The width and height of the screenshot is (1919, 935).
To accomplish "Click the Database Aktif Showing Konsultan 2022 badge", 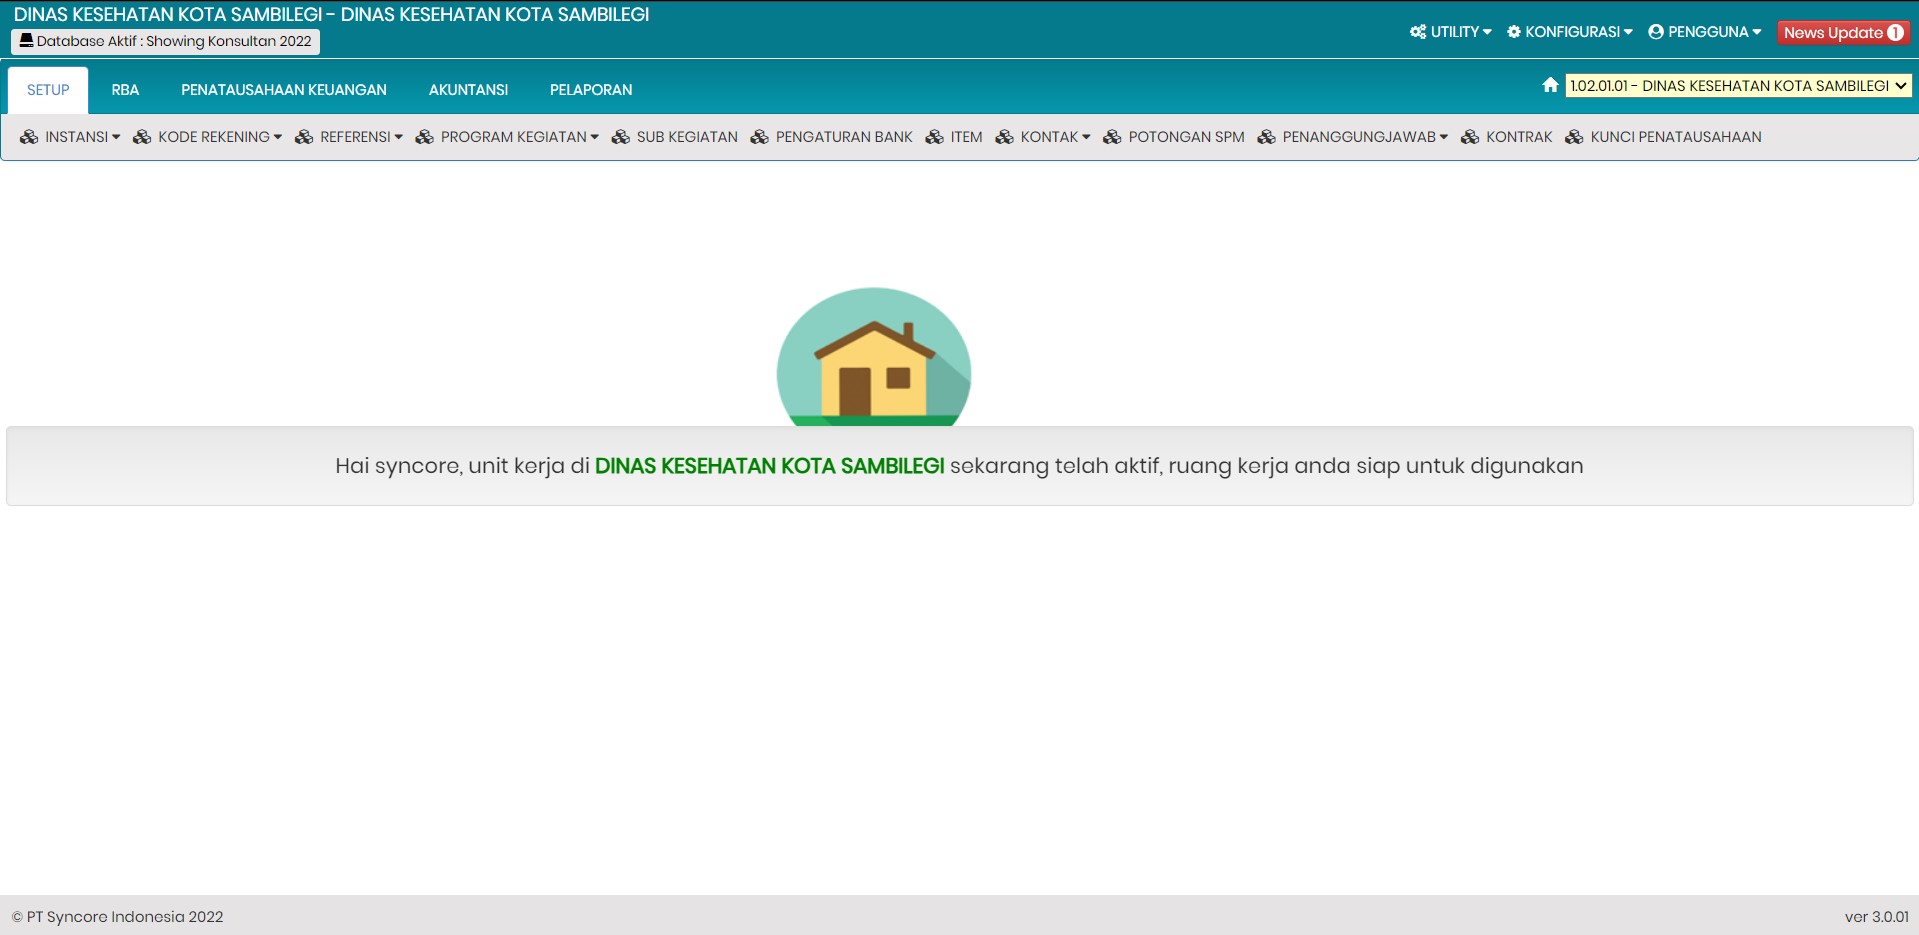I will (165, 41).
